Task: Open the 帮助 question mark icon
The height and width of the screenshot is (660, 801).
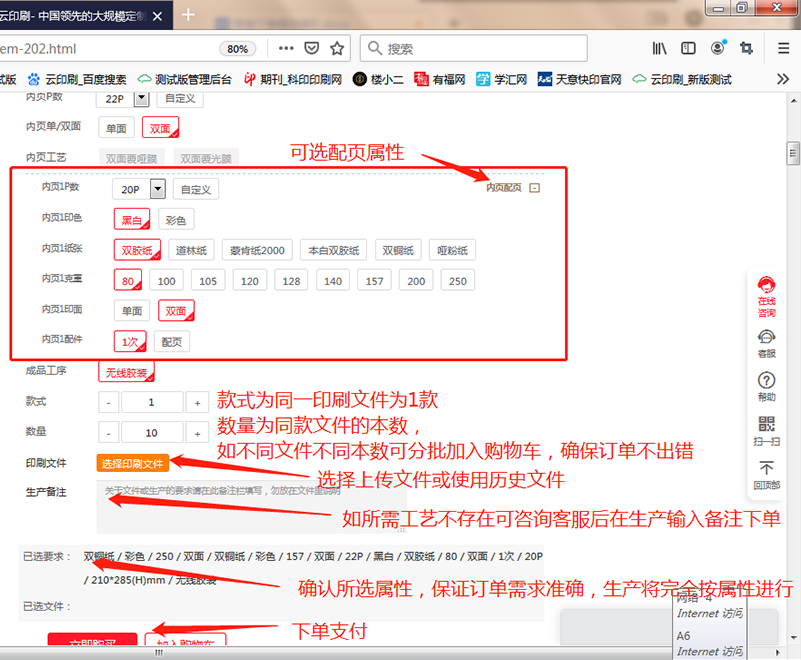Action: tap(765, 378)
